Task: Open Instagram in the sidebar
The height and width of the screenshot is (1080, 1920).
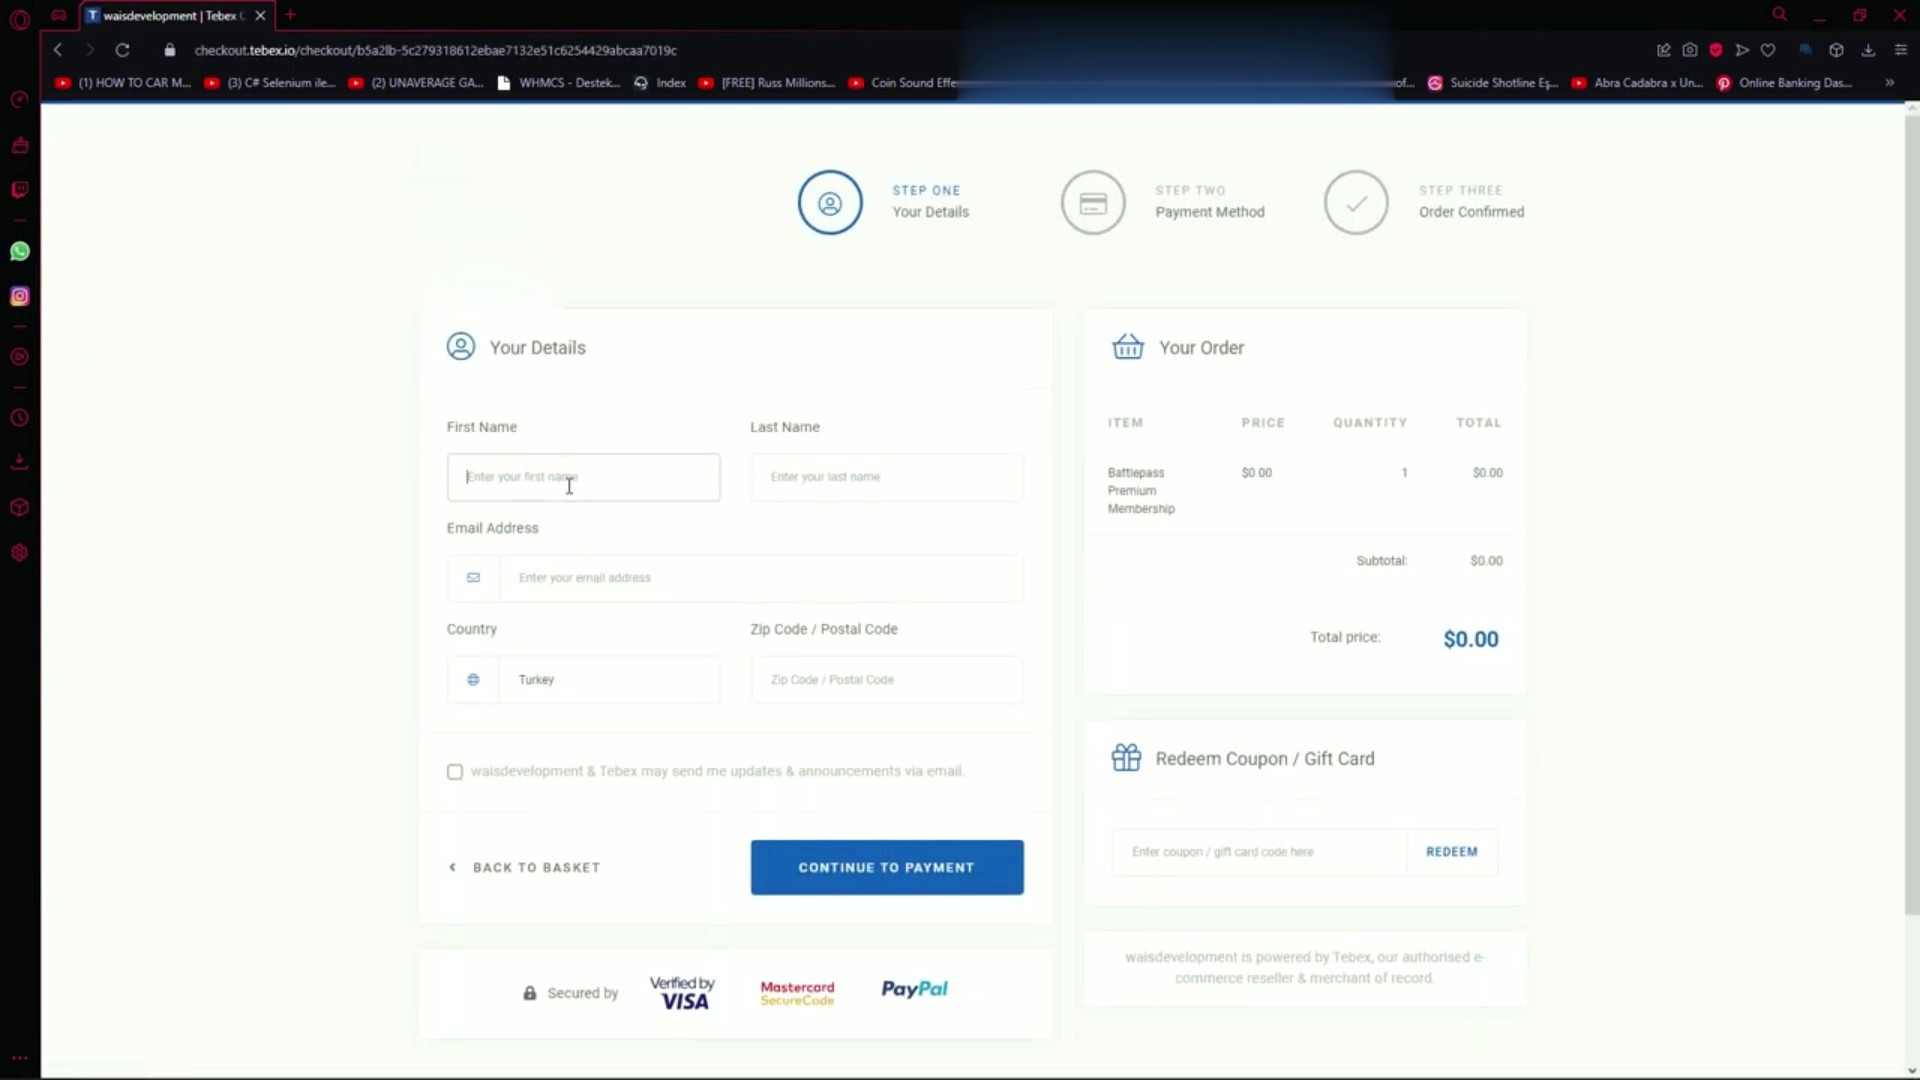Action: point(19,296)
